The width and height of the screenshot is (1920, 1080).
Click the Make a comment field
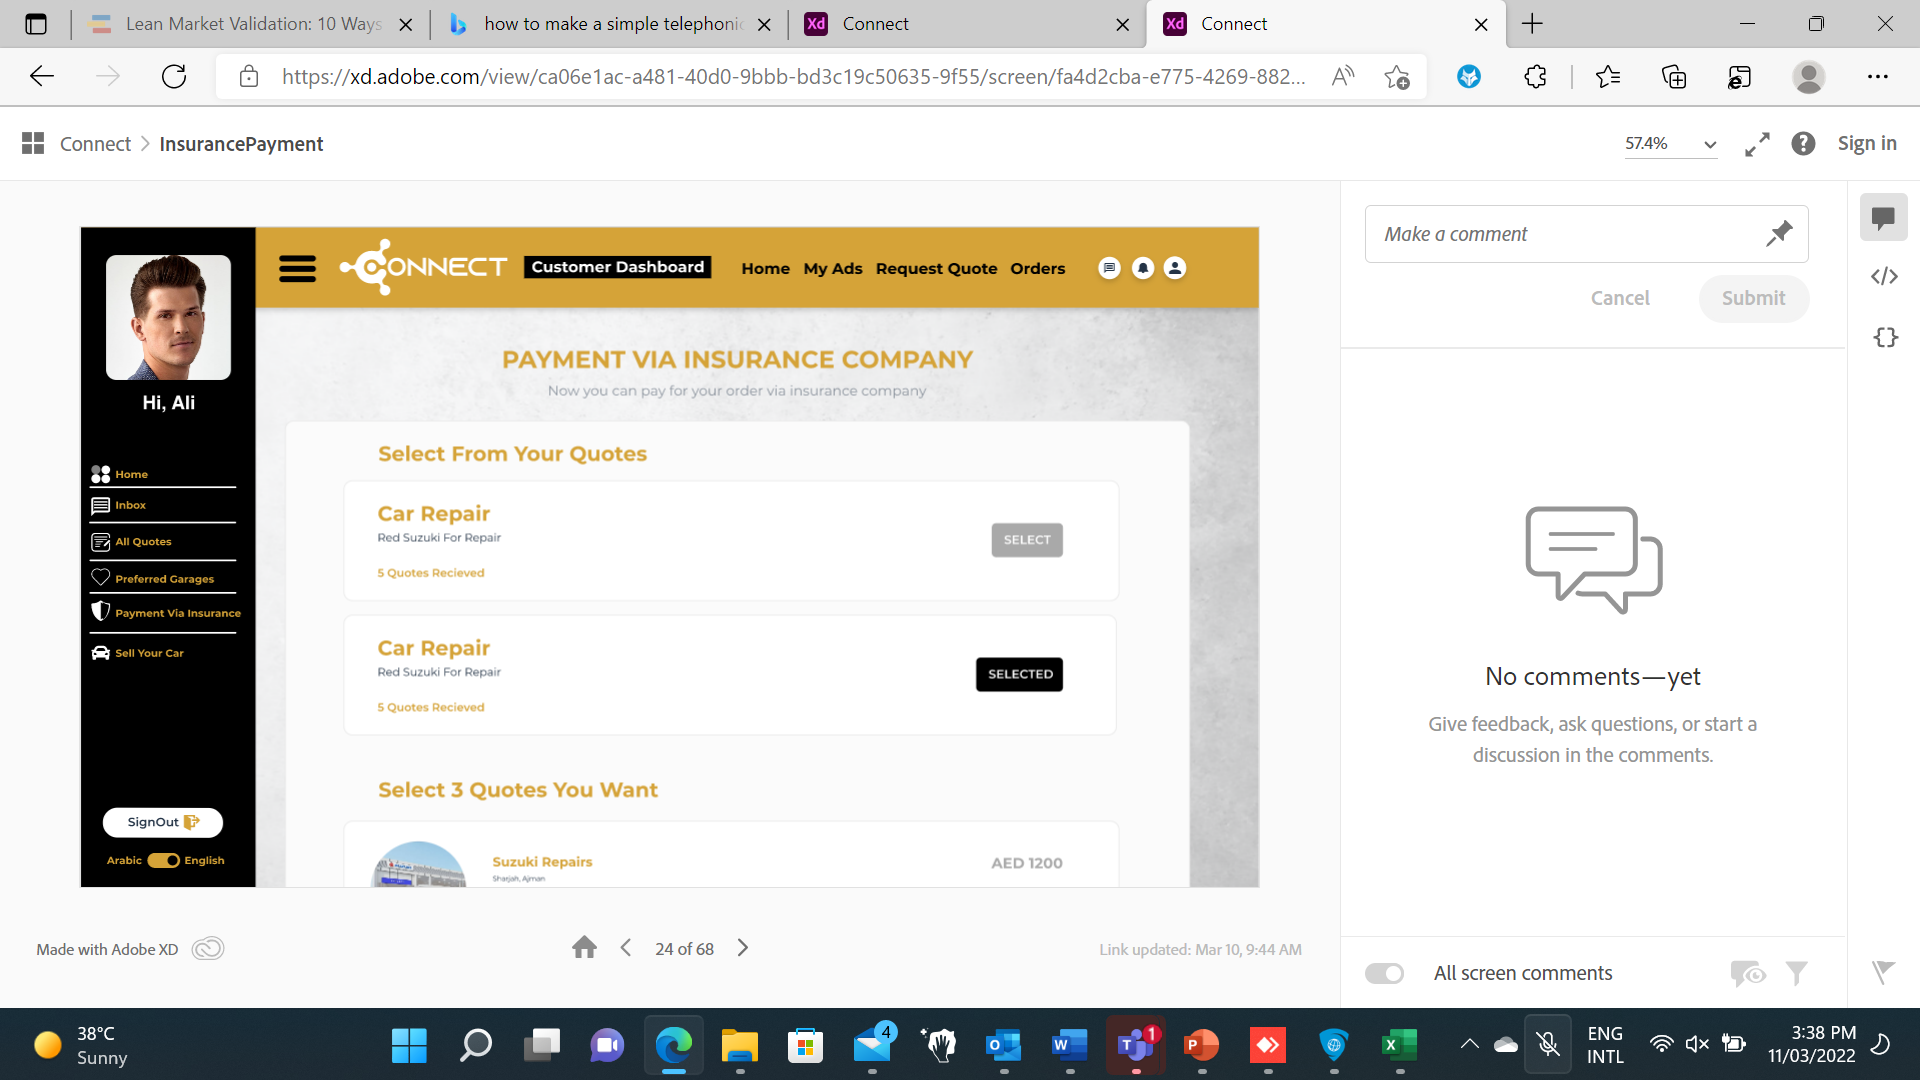[x=1560, y=234]
